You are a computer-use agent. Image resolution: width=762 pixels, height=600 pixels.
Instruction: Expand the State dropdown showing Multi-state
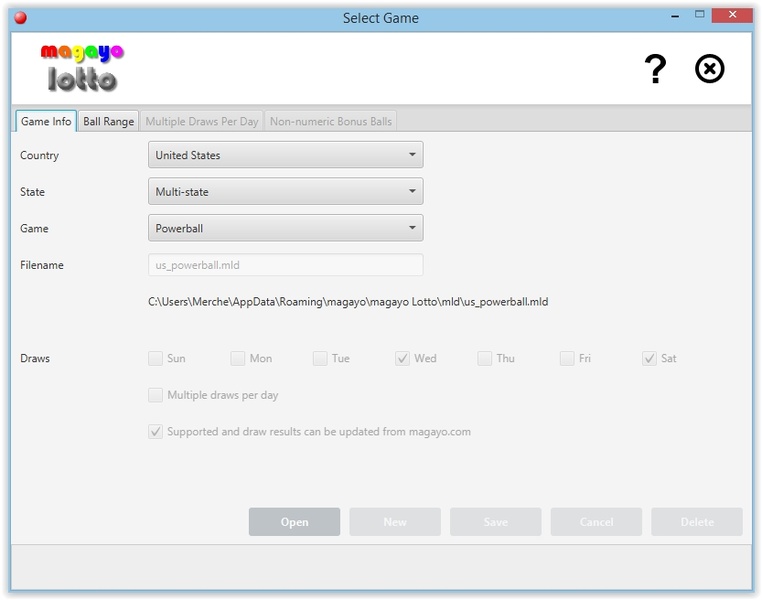[x=286, y=191]
